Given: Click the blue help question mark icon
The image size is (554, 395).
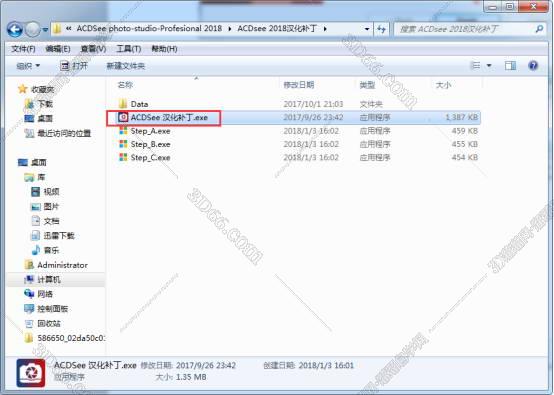Looking at the screenshot, I should click(533, 65).
